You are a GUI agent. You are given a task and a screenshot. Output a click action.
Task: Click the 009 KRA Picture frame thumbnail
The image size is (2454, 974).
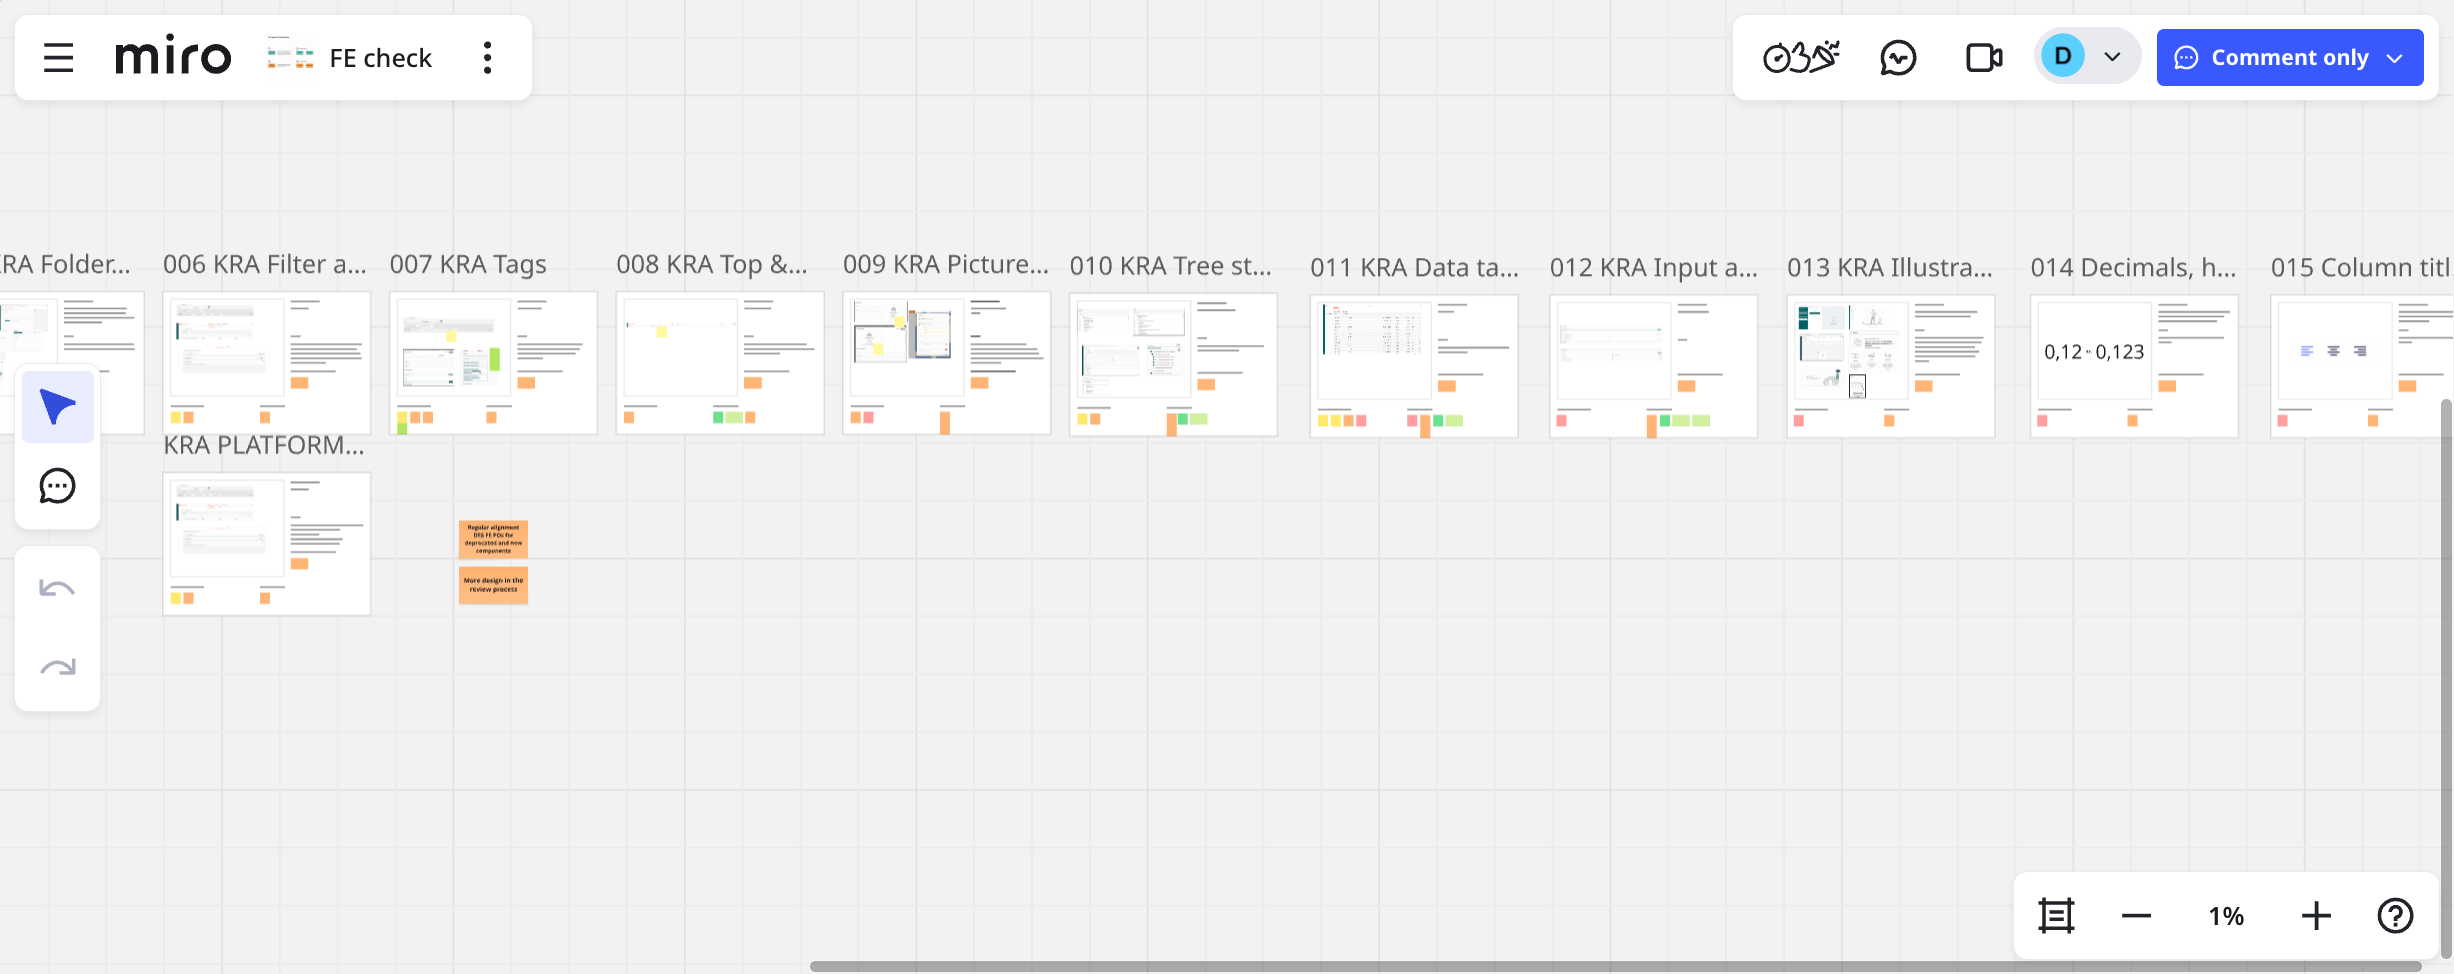click(x=947, y=363)
